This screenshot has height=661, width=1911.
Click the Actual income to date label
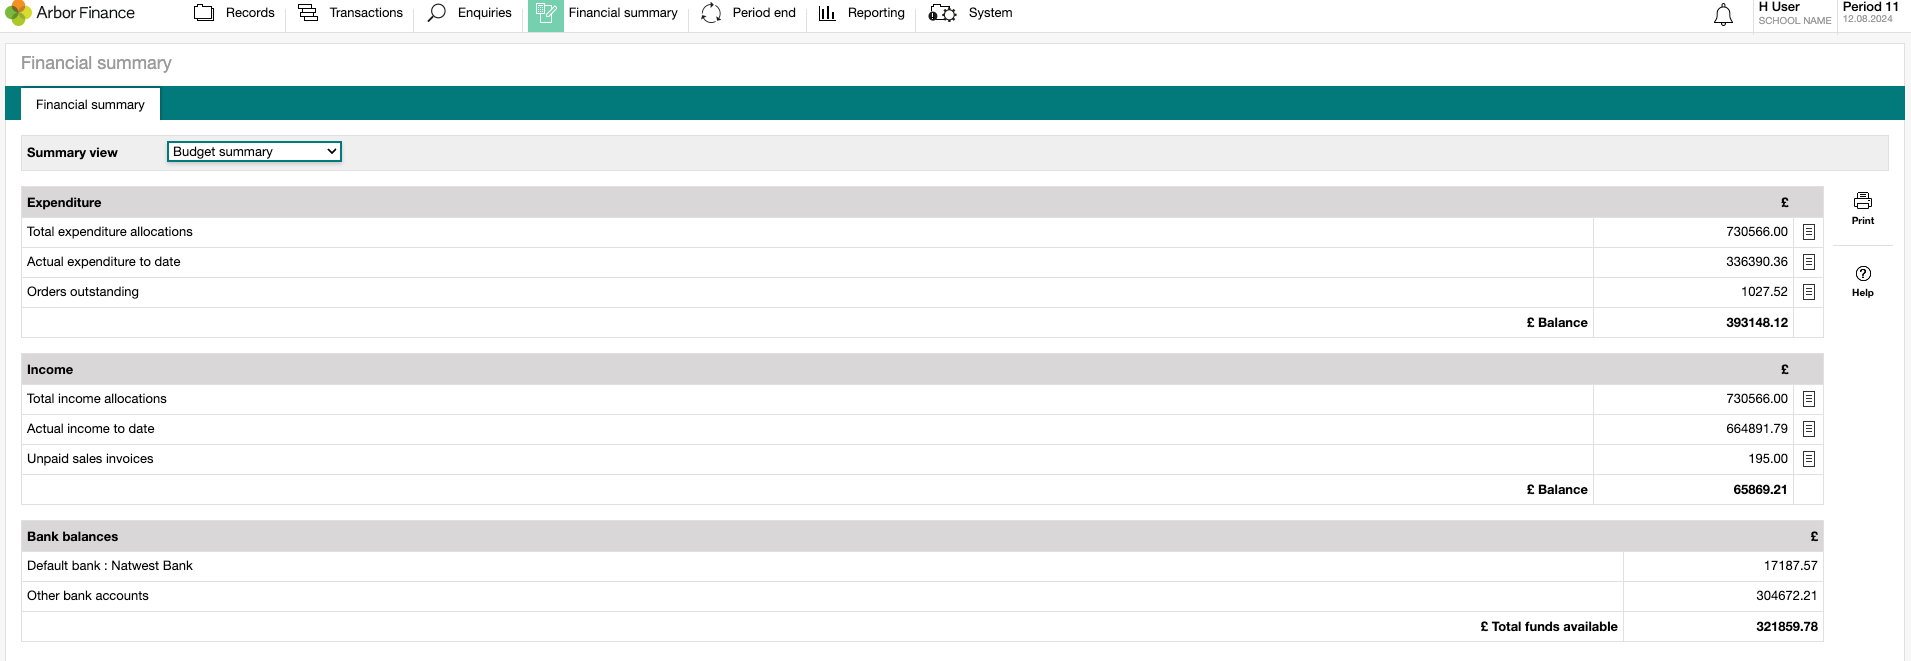click(91, 429)
